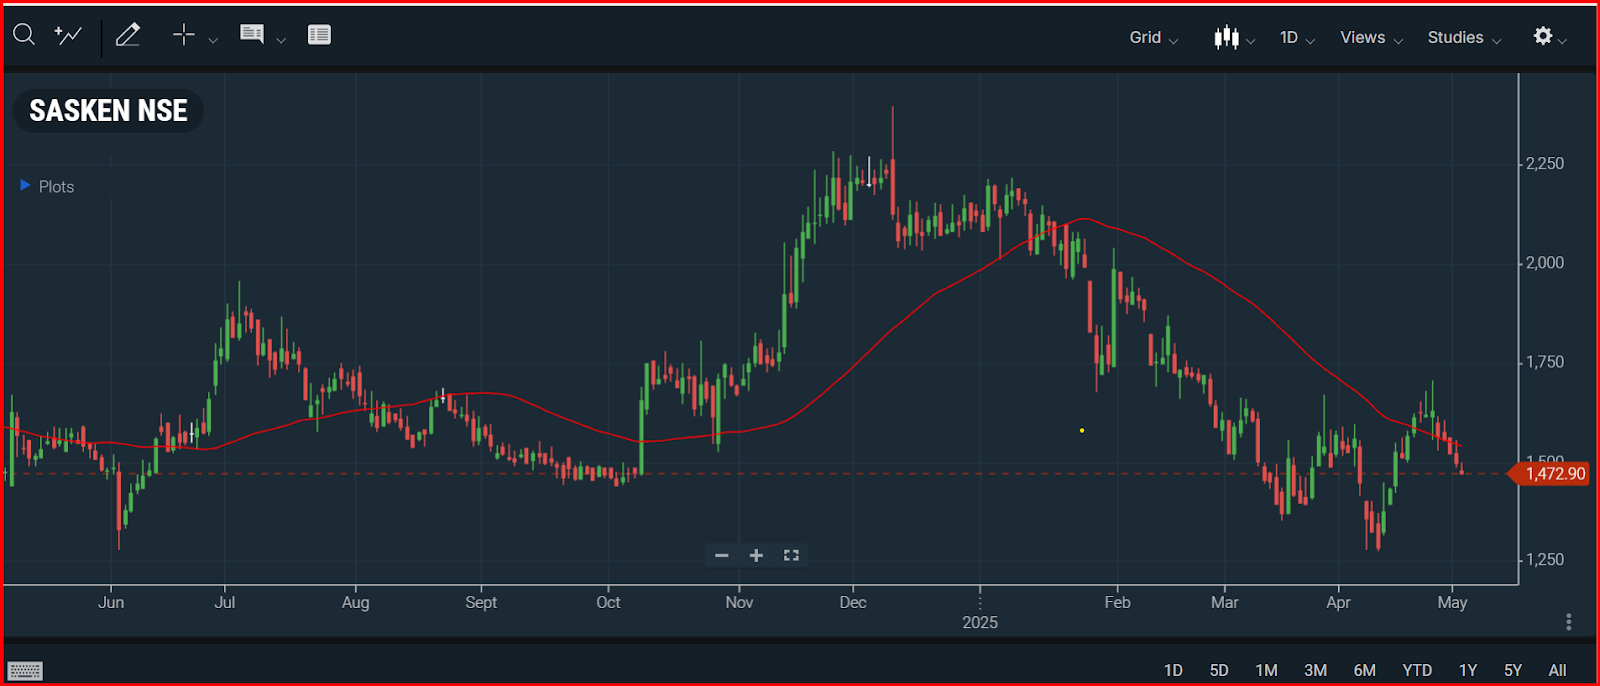Open chart settings gear
This screenshot has width=1600, height=686.
tap(1543, 36)
